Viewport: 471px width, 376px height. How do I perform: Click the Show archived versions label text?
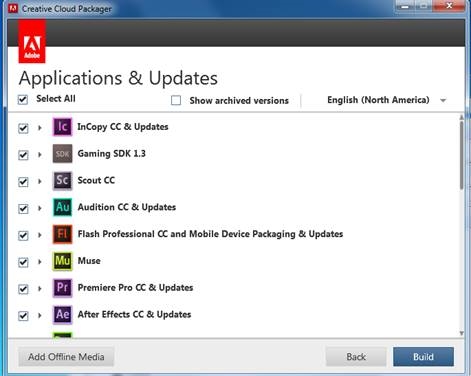239,101
